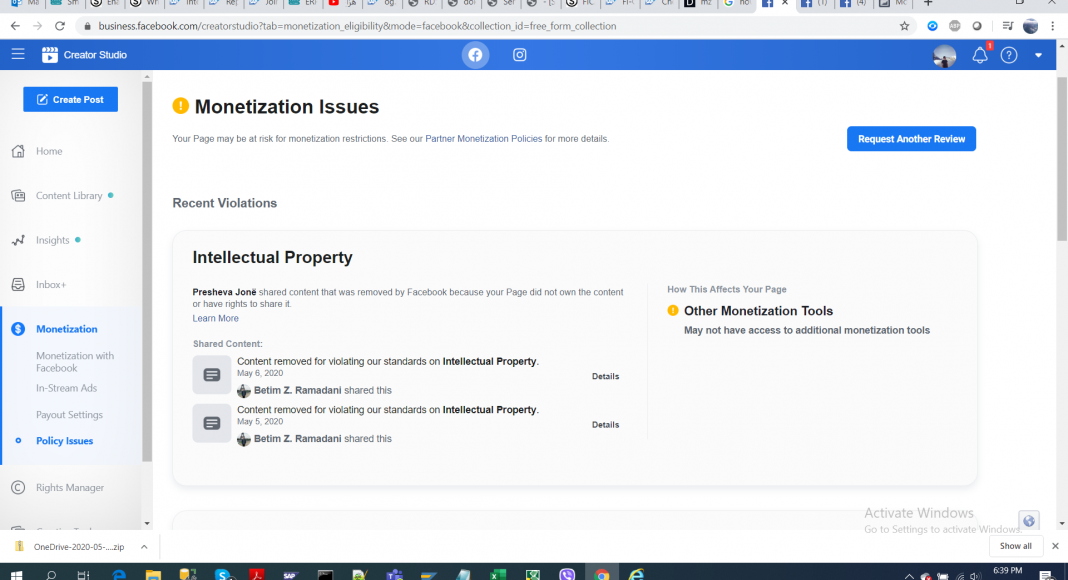Screen dimensions: 1068x580
Task: Click Request Another Review button
Action: click(x=911, y=139)
